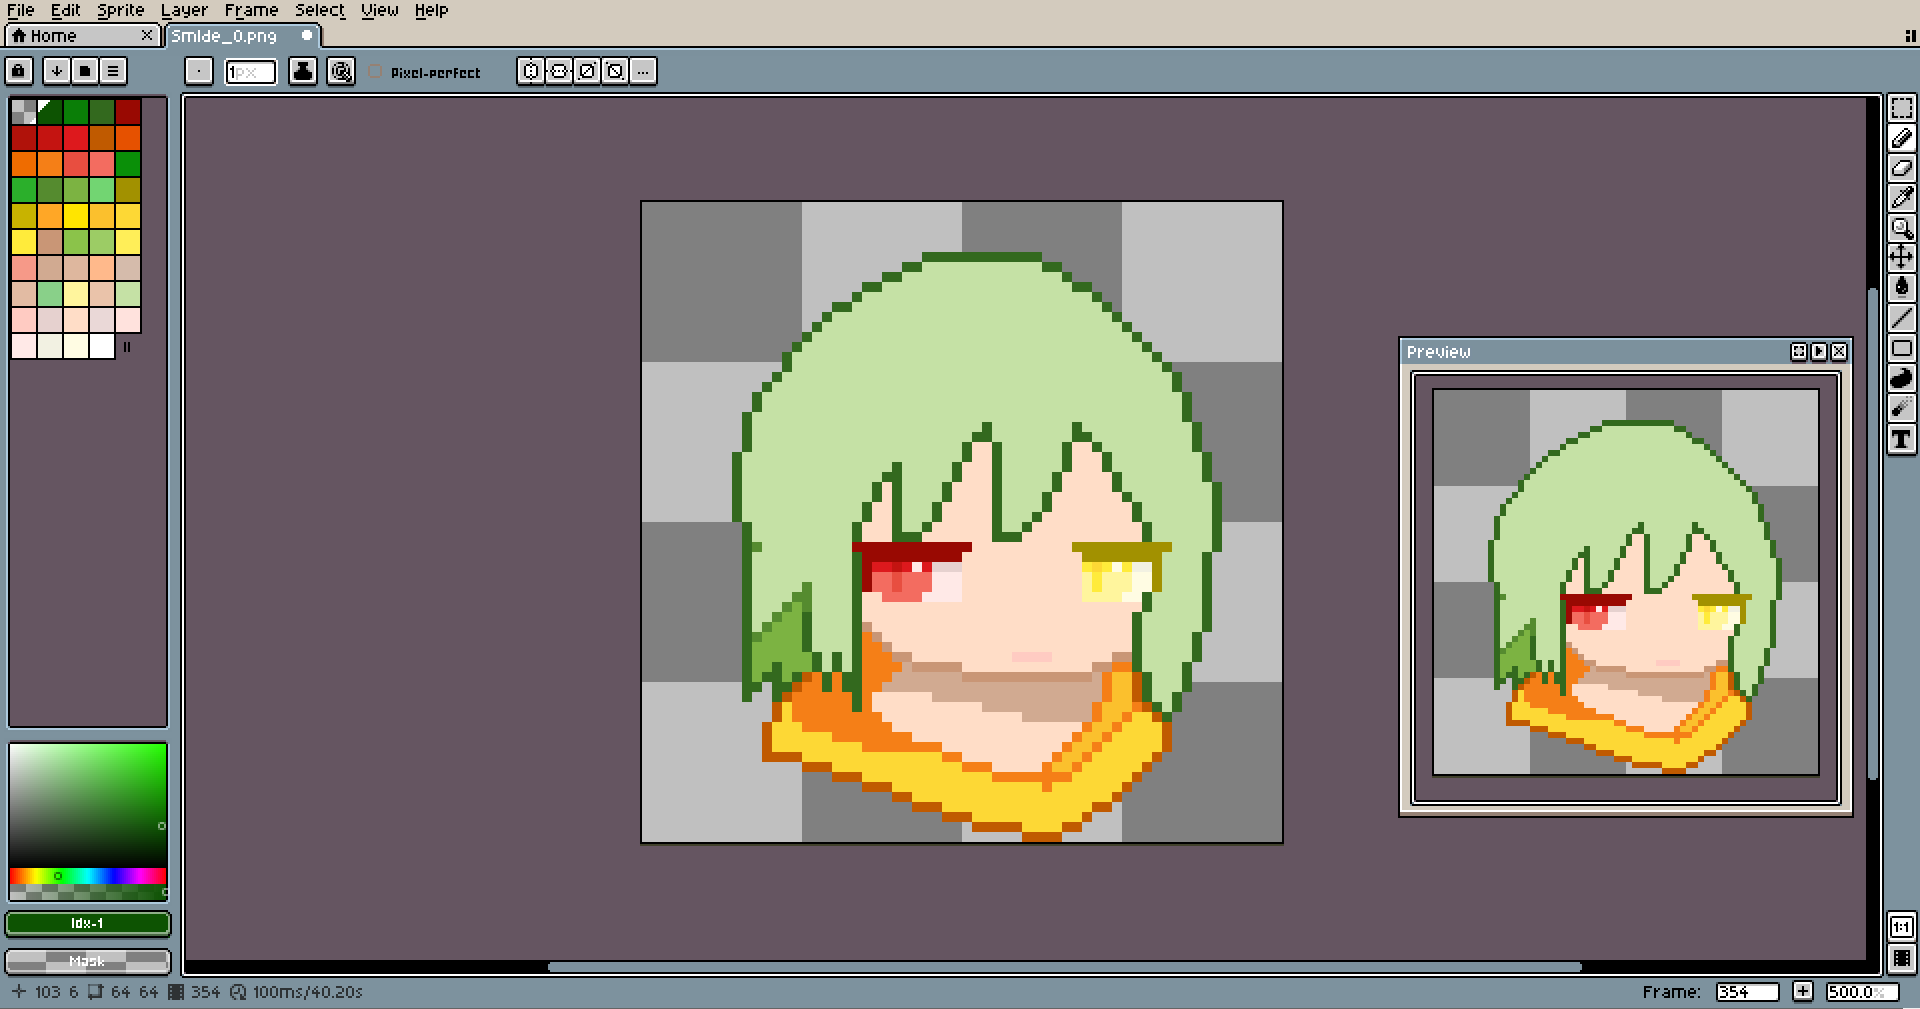
Task: Choose the Paint Bucket tool
Action: click(x=1901, y=288)
